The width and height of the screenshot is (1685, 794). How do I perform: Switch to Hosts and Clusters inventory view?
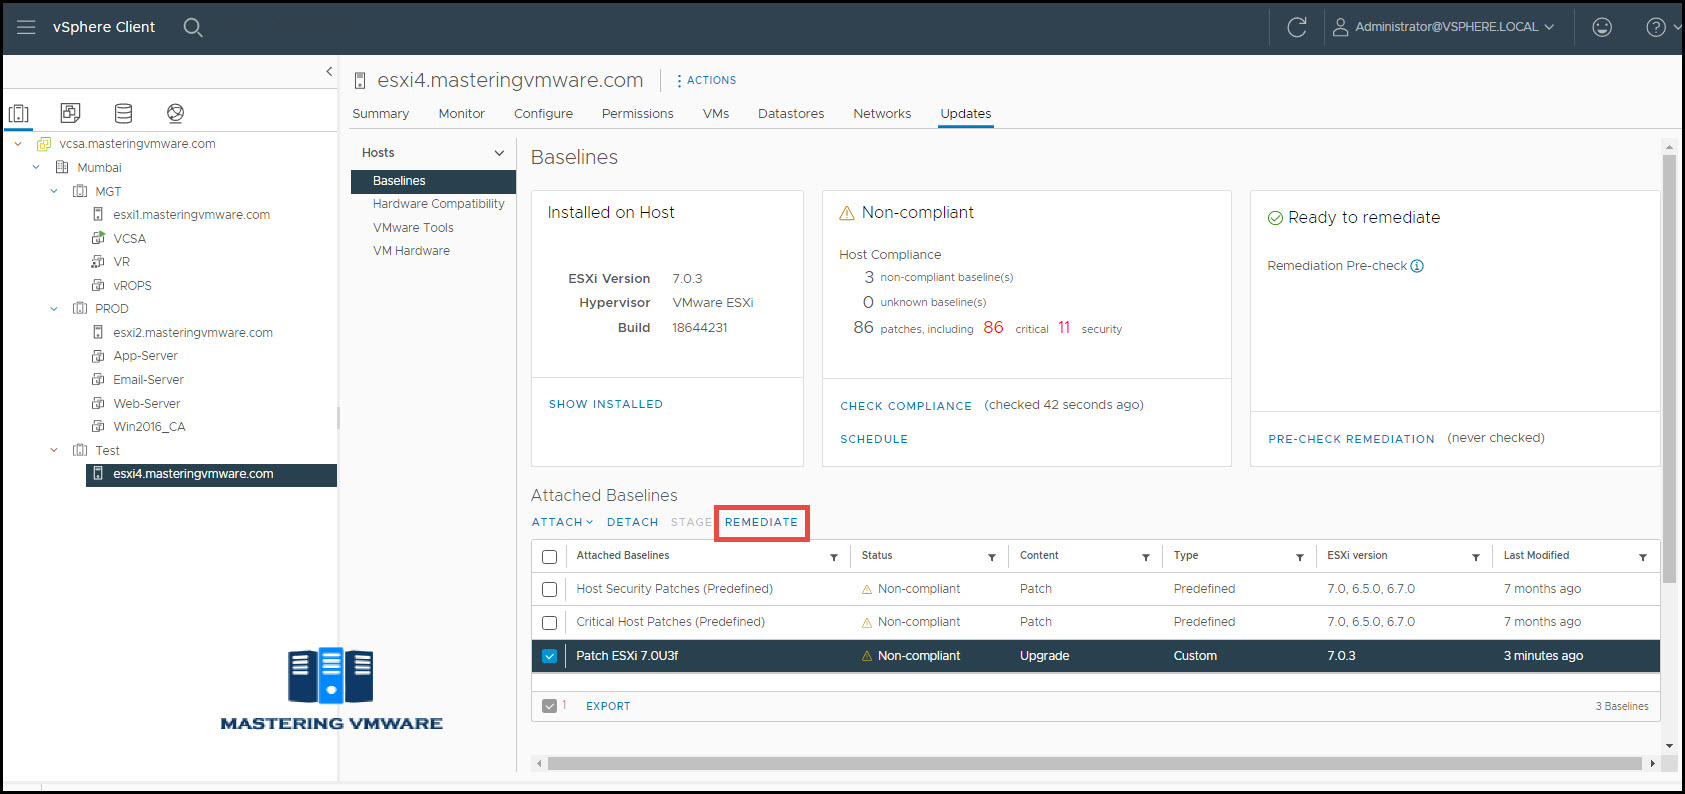point(19,113)
